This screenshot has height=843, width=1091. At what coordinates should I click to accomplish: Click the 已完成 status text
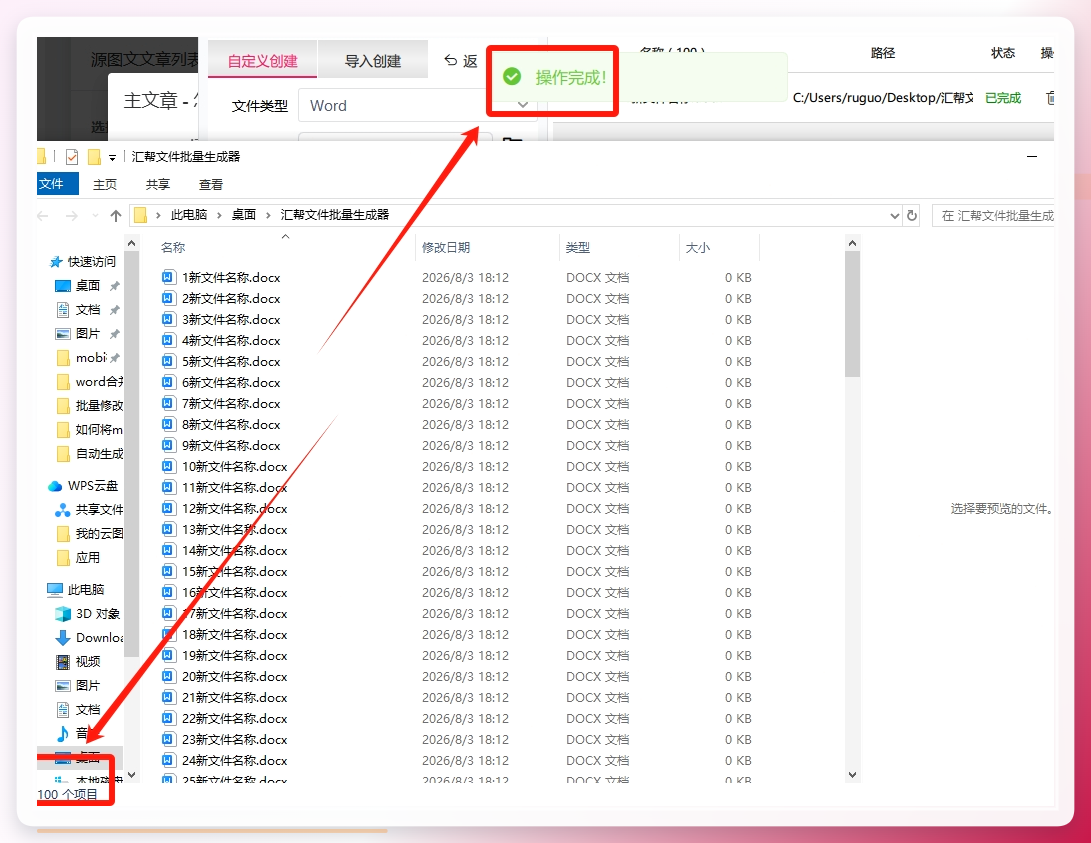[1003, 98]
